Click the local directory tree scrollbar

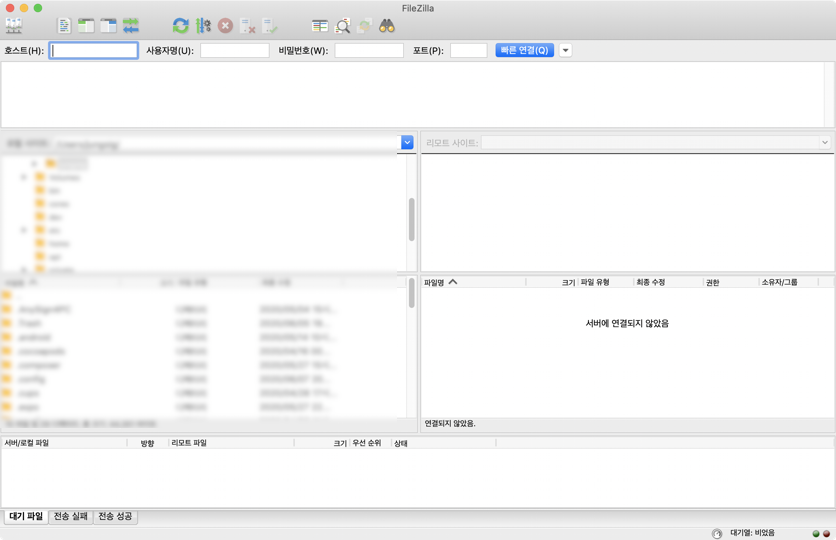(412, 219)
